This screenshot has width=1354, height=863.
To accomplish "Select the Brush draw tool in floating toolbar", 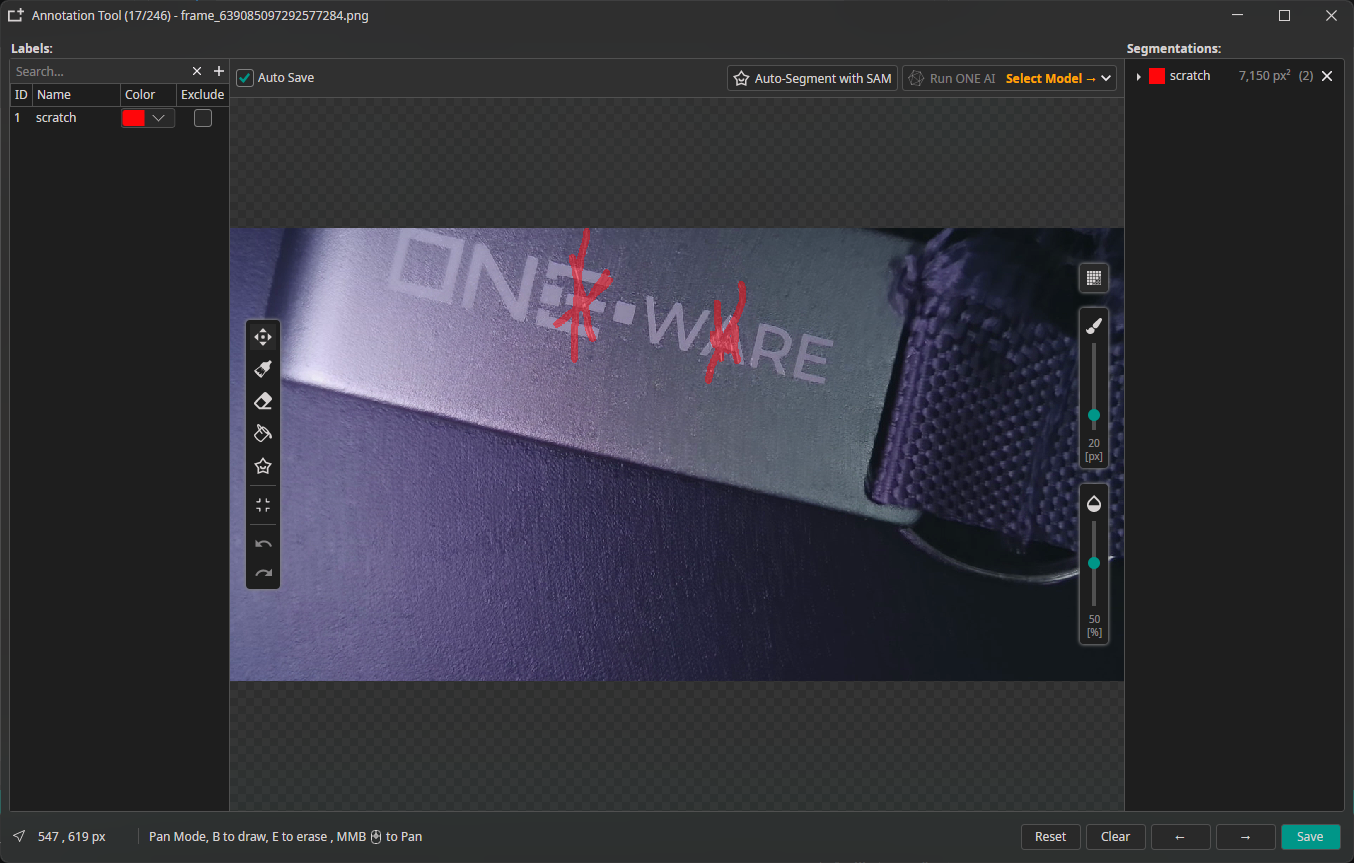I will (x=263, y=369).
